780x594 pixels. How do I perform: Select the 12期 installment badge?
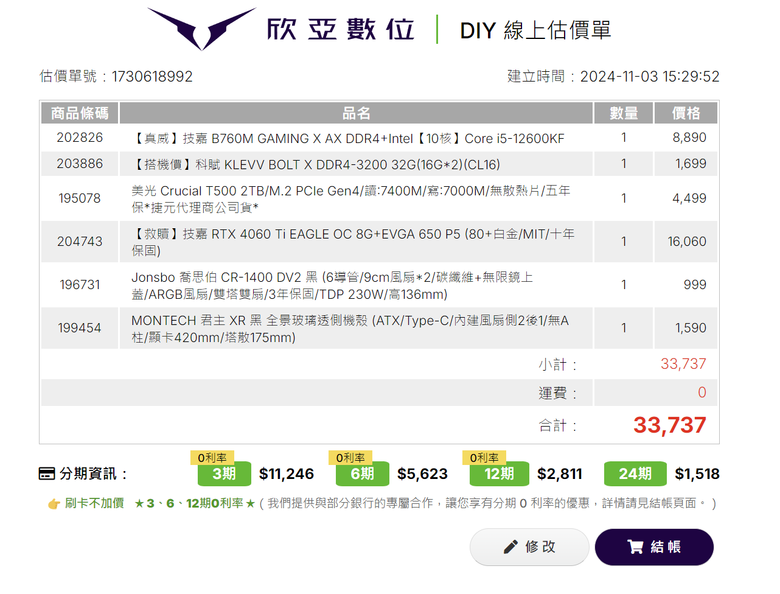point(499,474)
